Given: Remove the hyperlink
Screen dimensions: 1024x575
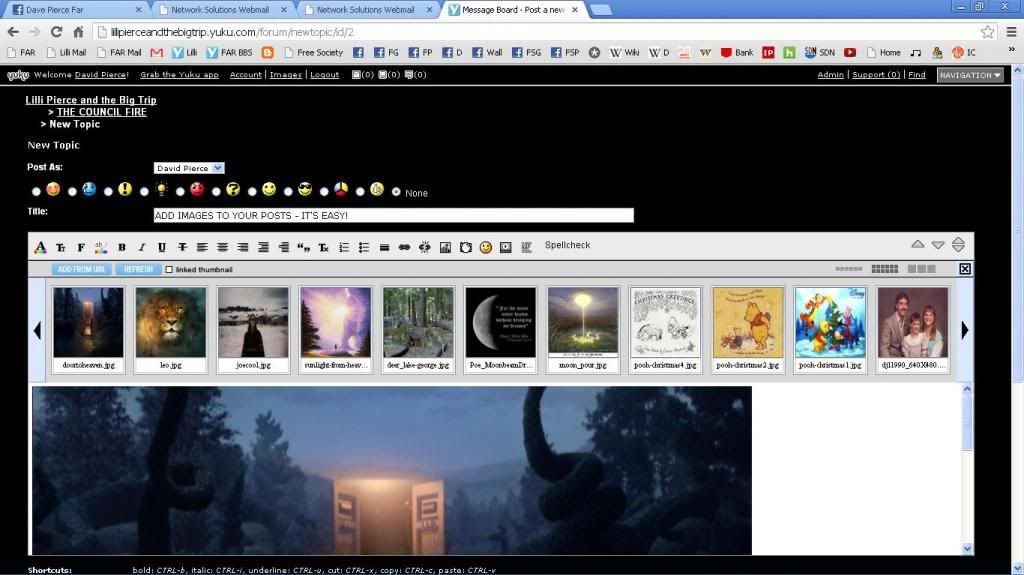Looking at the screenshot, I should click(x=424, y=247).
